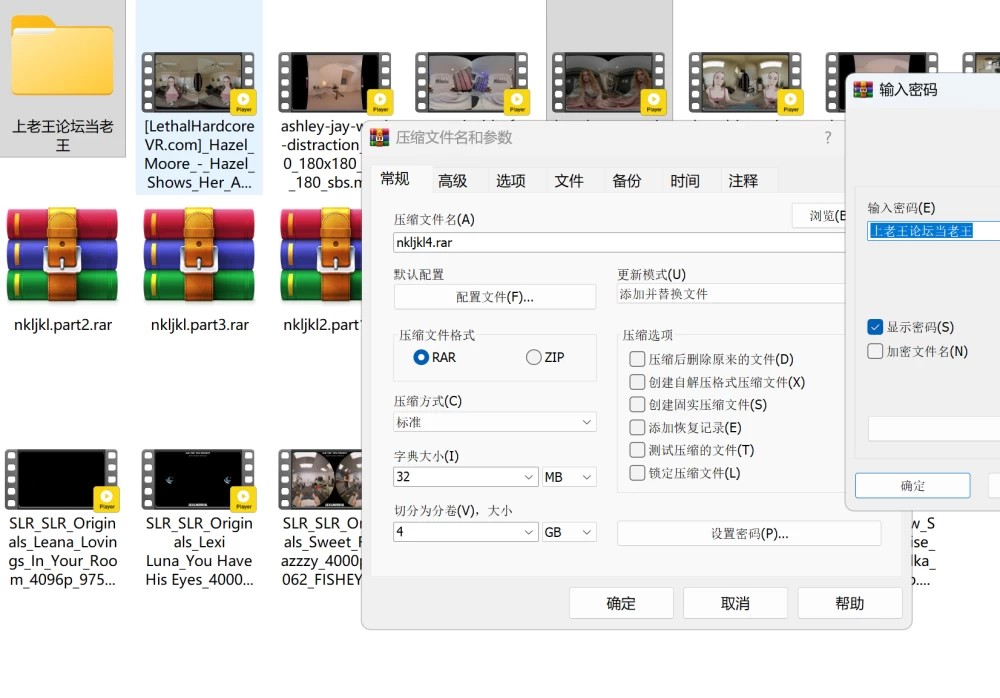Click the 帮助 button
The image size is (1000, 698).
pos(849,604)
